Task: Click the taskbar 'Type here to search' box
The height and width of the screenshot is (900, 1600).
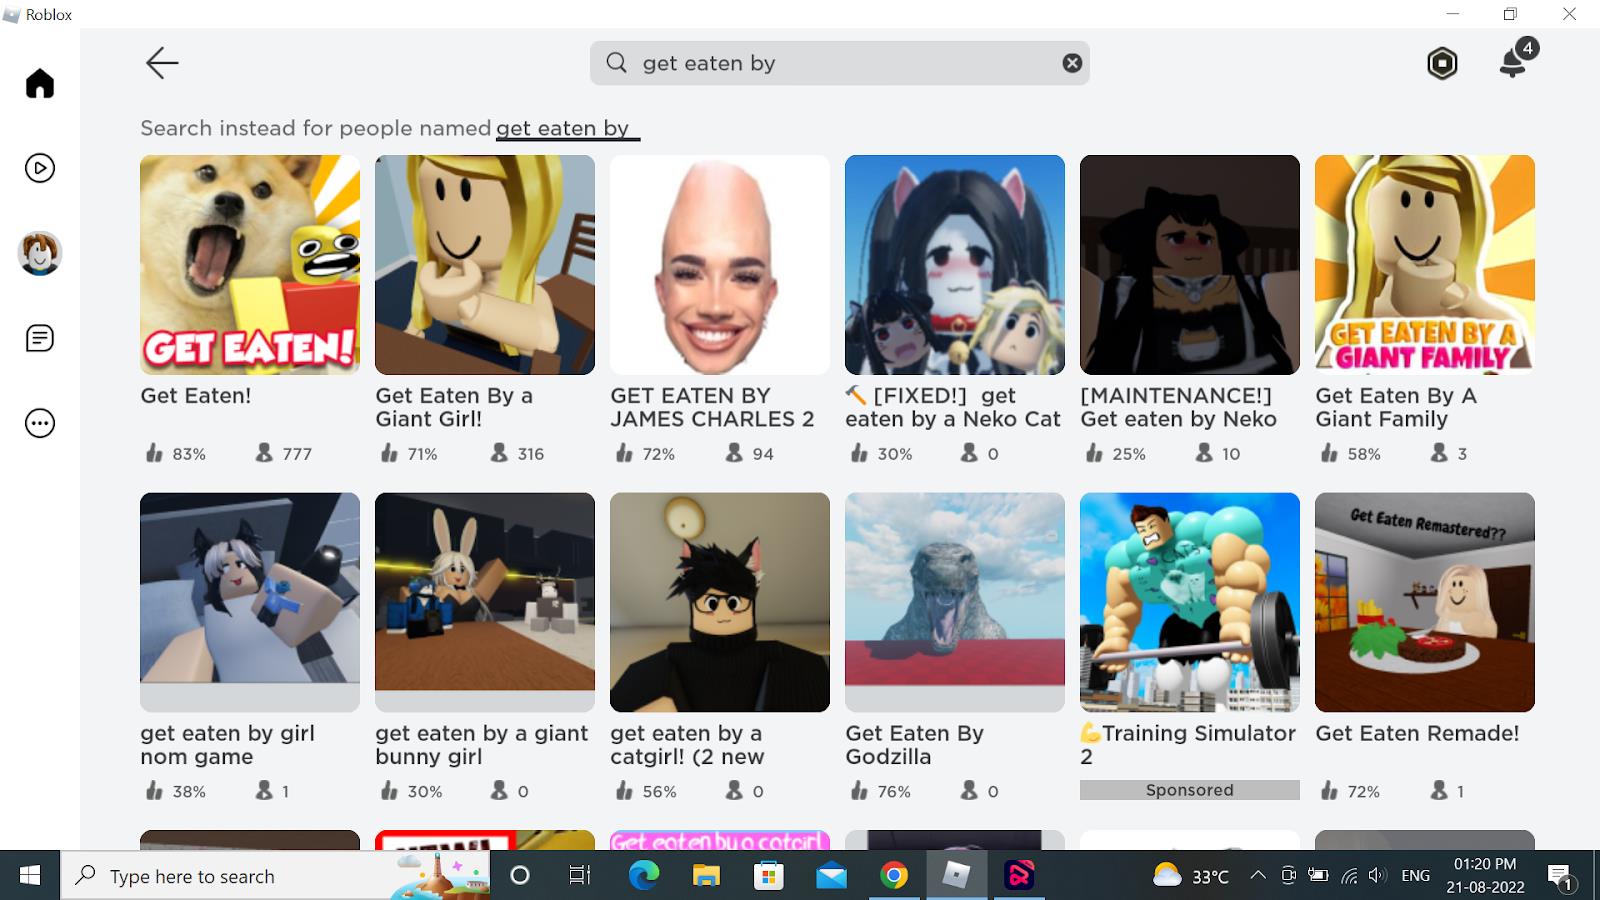Action: [x=276, y=876]
